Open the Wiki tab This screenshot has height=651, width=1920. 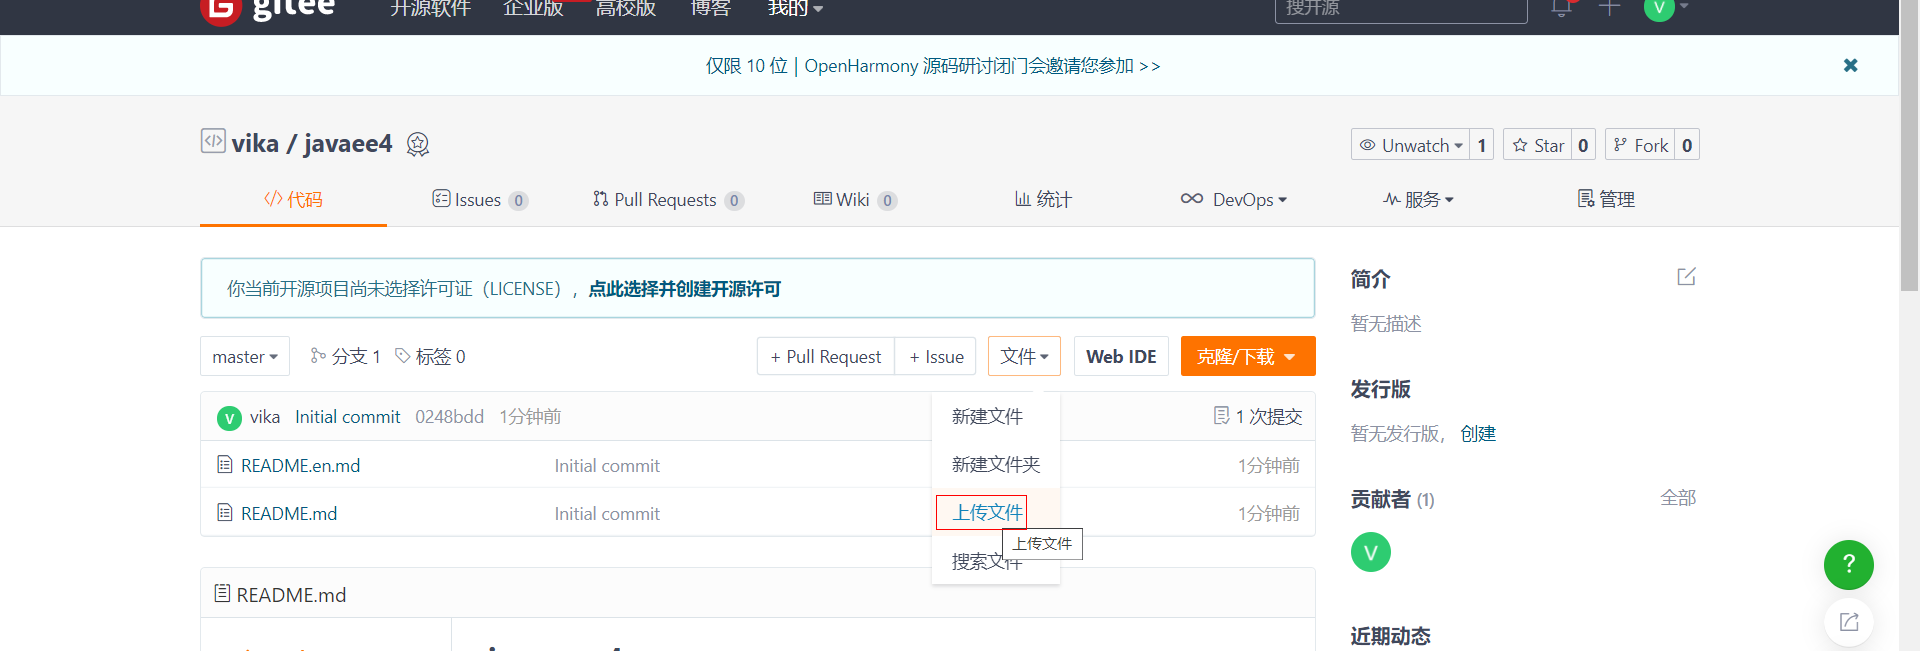855,200
